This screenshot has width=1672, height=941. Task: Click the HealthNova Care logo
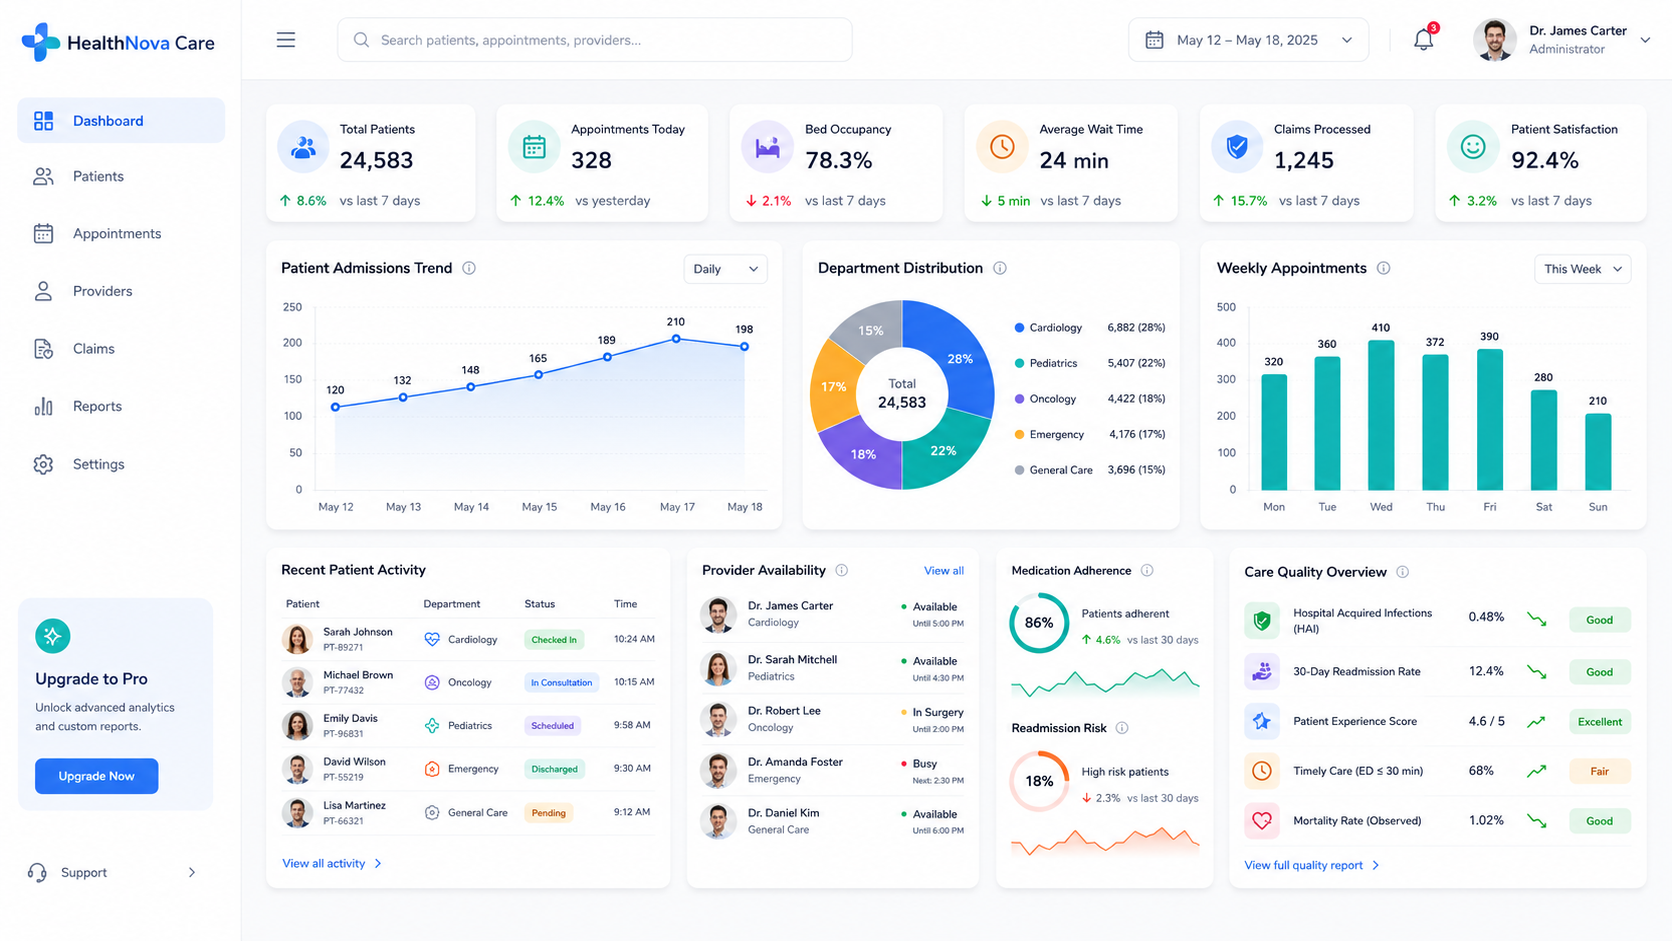[x=118, y=42]
